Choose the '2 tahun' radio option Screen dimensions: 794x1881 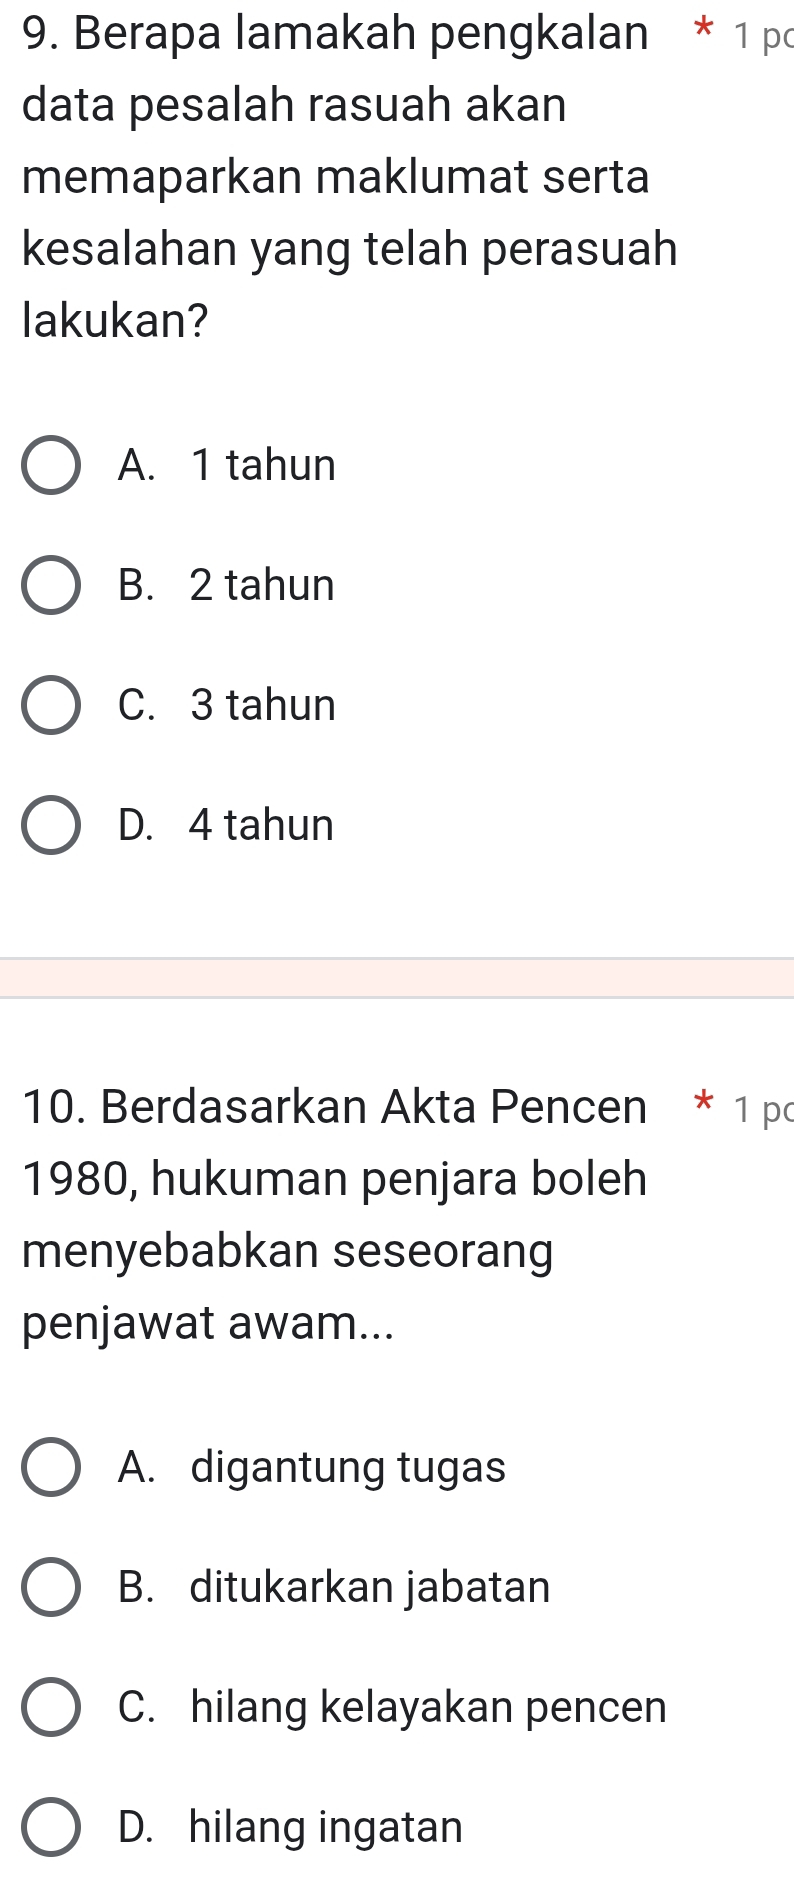50,586
